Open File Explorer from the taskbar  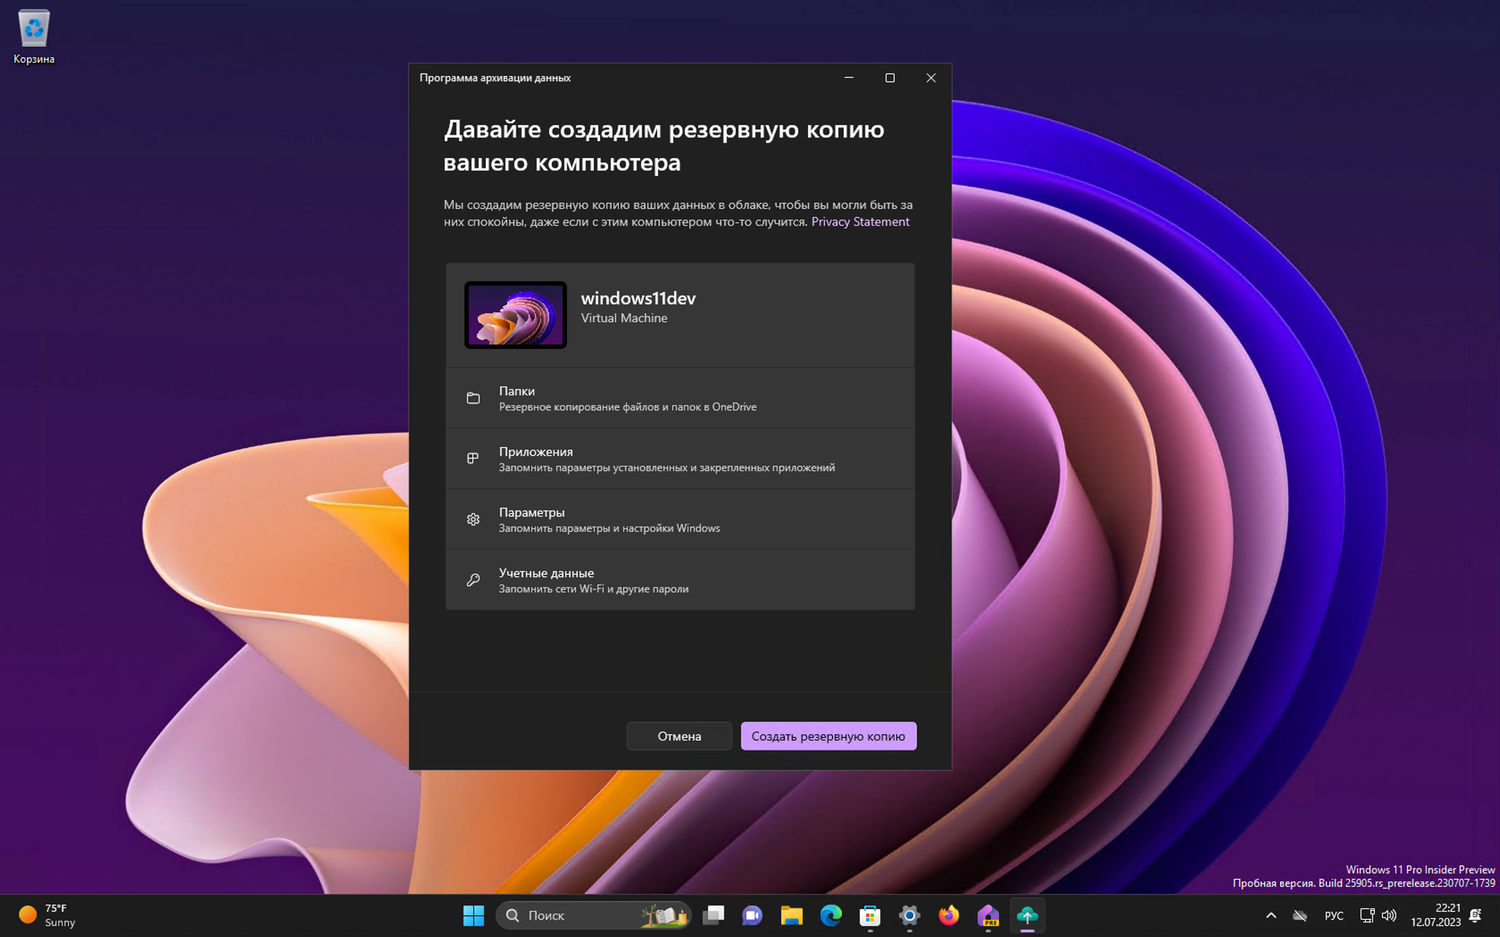pyautogui.click(x=792, y=915)
